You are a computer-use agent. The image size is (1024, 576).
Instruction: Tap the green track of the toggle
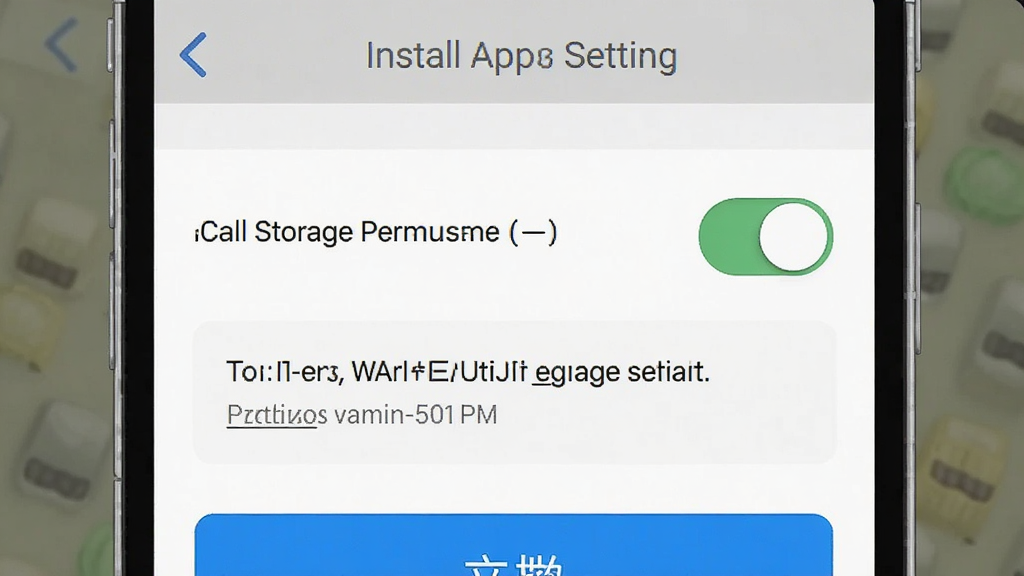(728, 236)
